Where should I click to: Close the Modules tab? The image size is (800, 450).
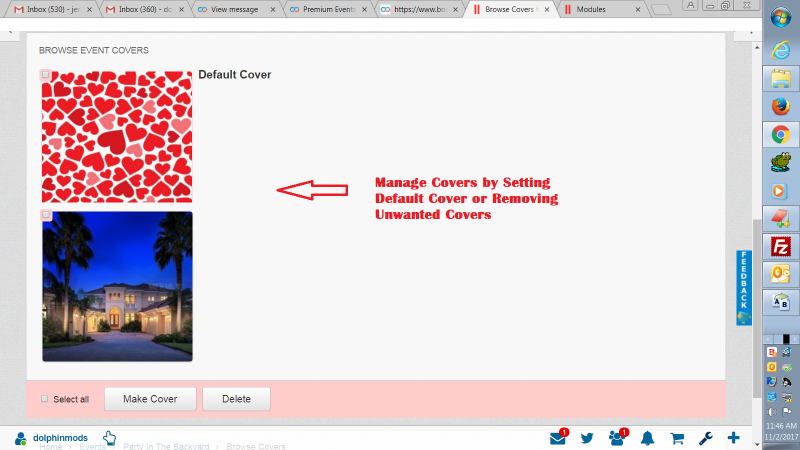point(638,10)
